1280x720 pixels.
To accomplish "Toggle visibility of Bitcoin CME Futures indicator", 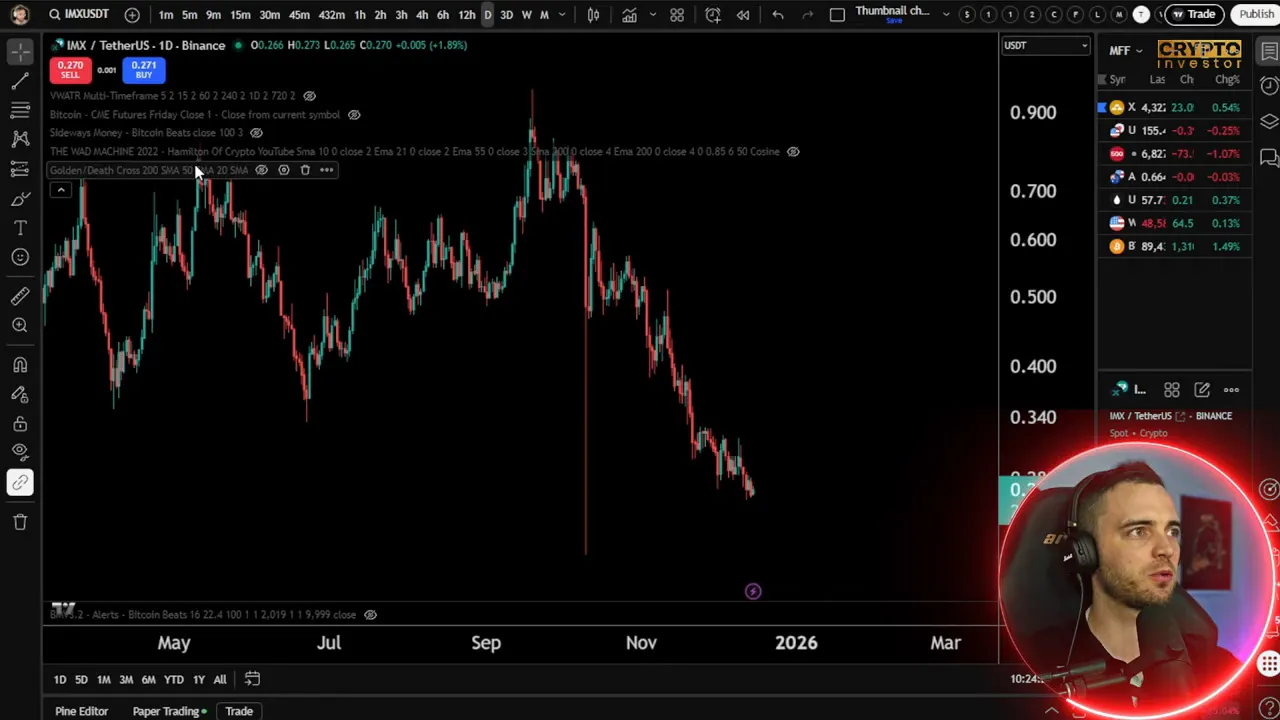I will pos(354,115).
